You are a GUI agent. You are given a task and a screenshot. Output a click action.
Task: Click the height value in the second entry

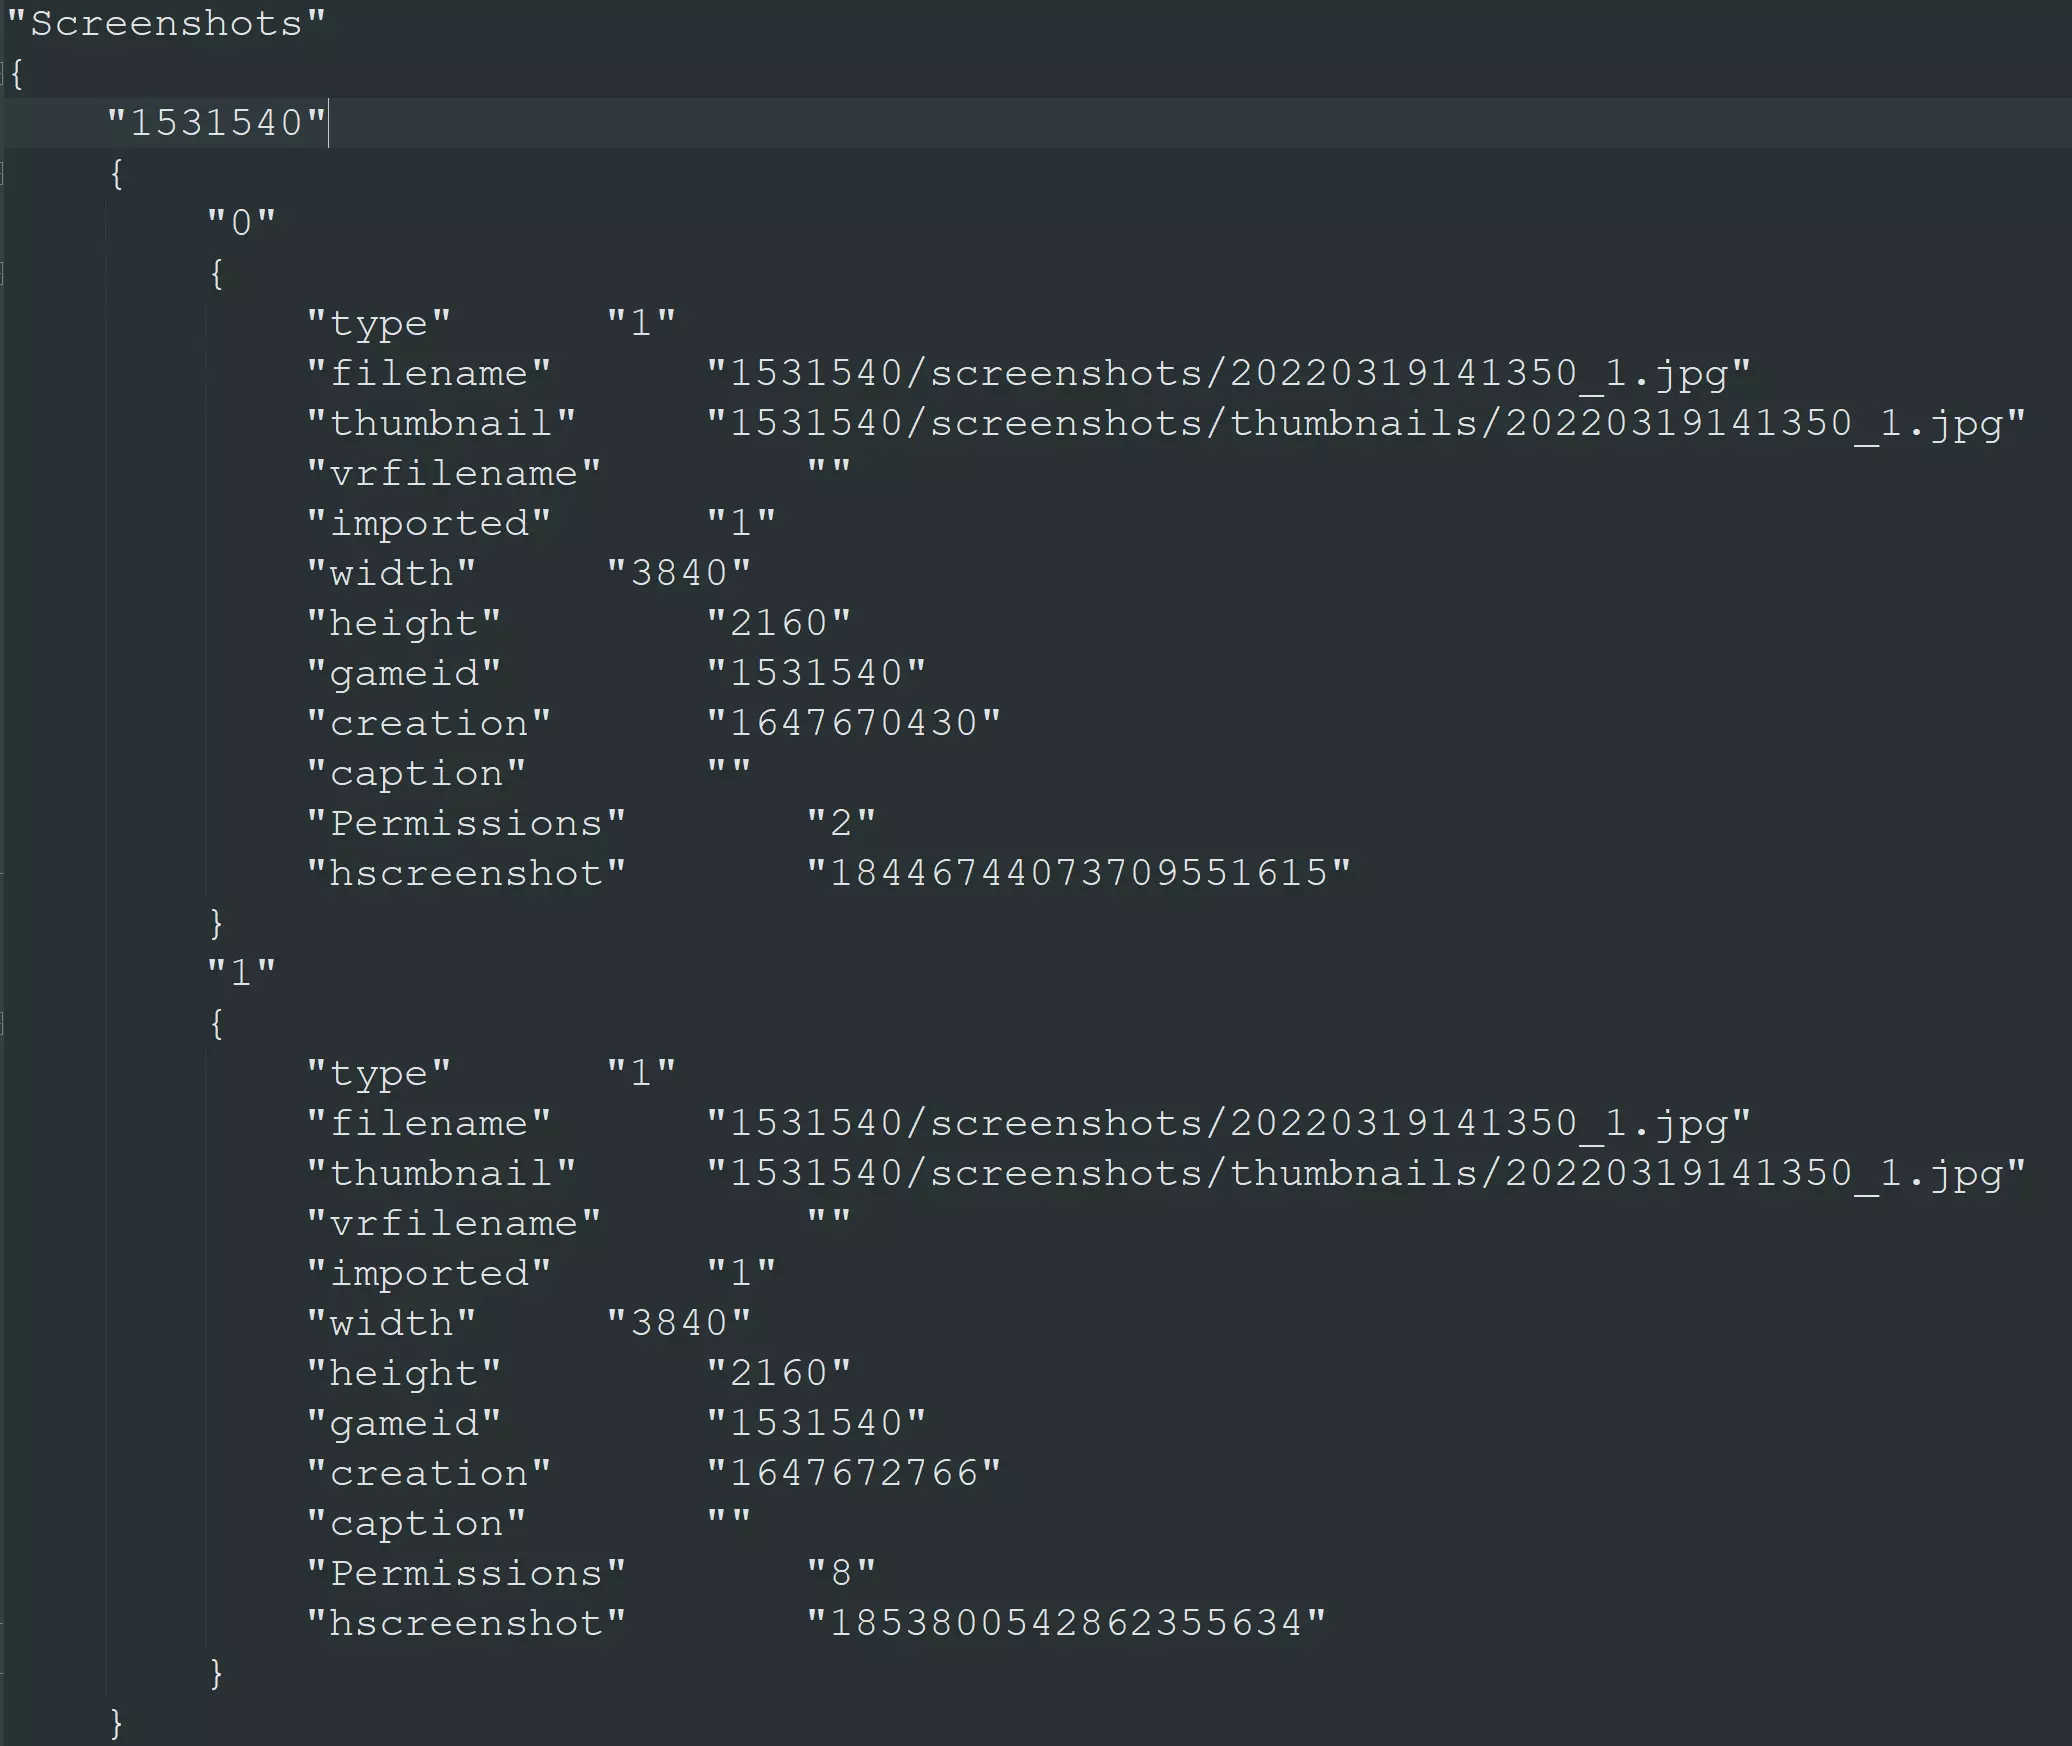(x=778, y=1373)
